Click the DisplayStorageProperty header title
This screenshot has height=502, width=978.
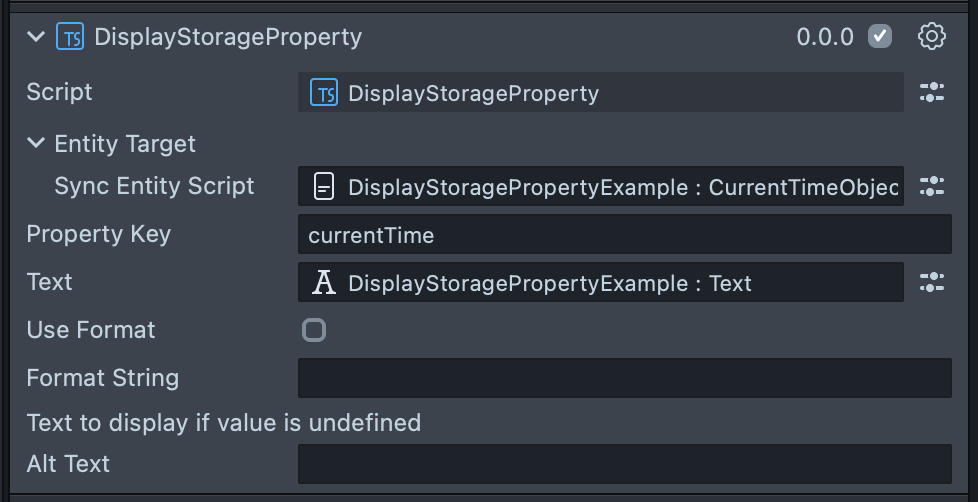[x=228, y=37]
